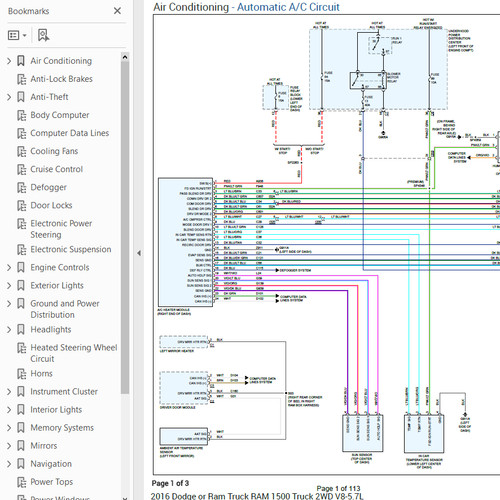
Task: Jump to the Mirrors bookmark
Action: tap(44, 446)
